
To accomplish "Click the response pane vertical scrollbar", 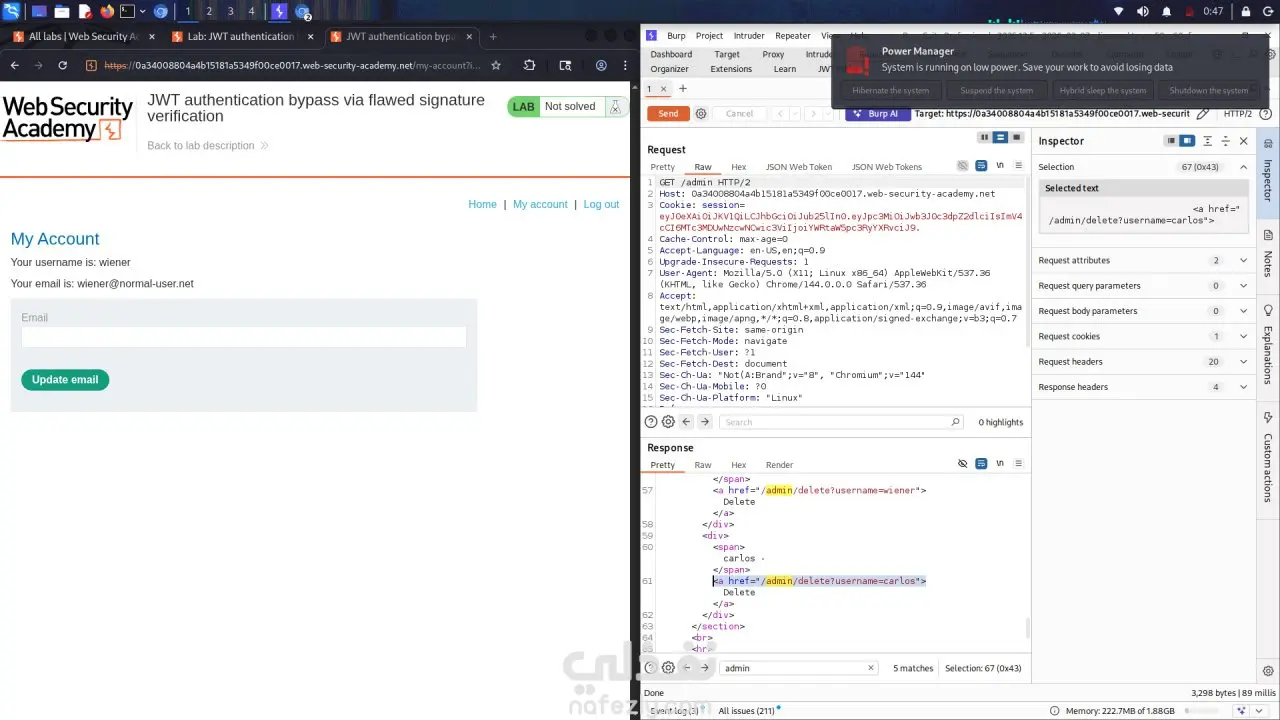I will pos(1028,629).
